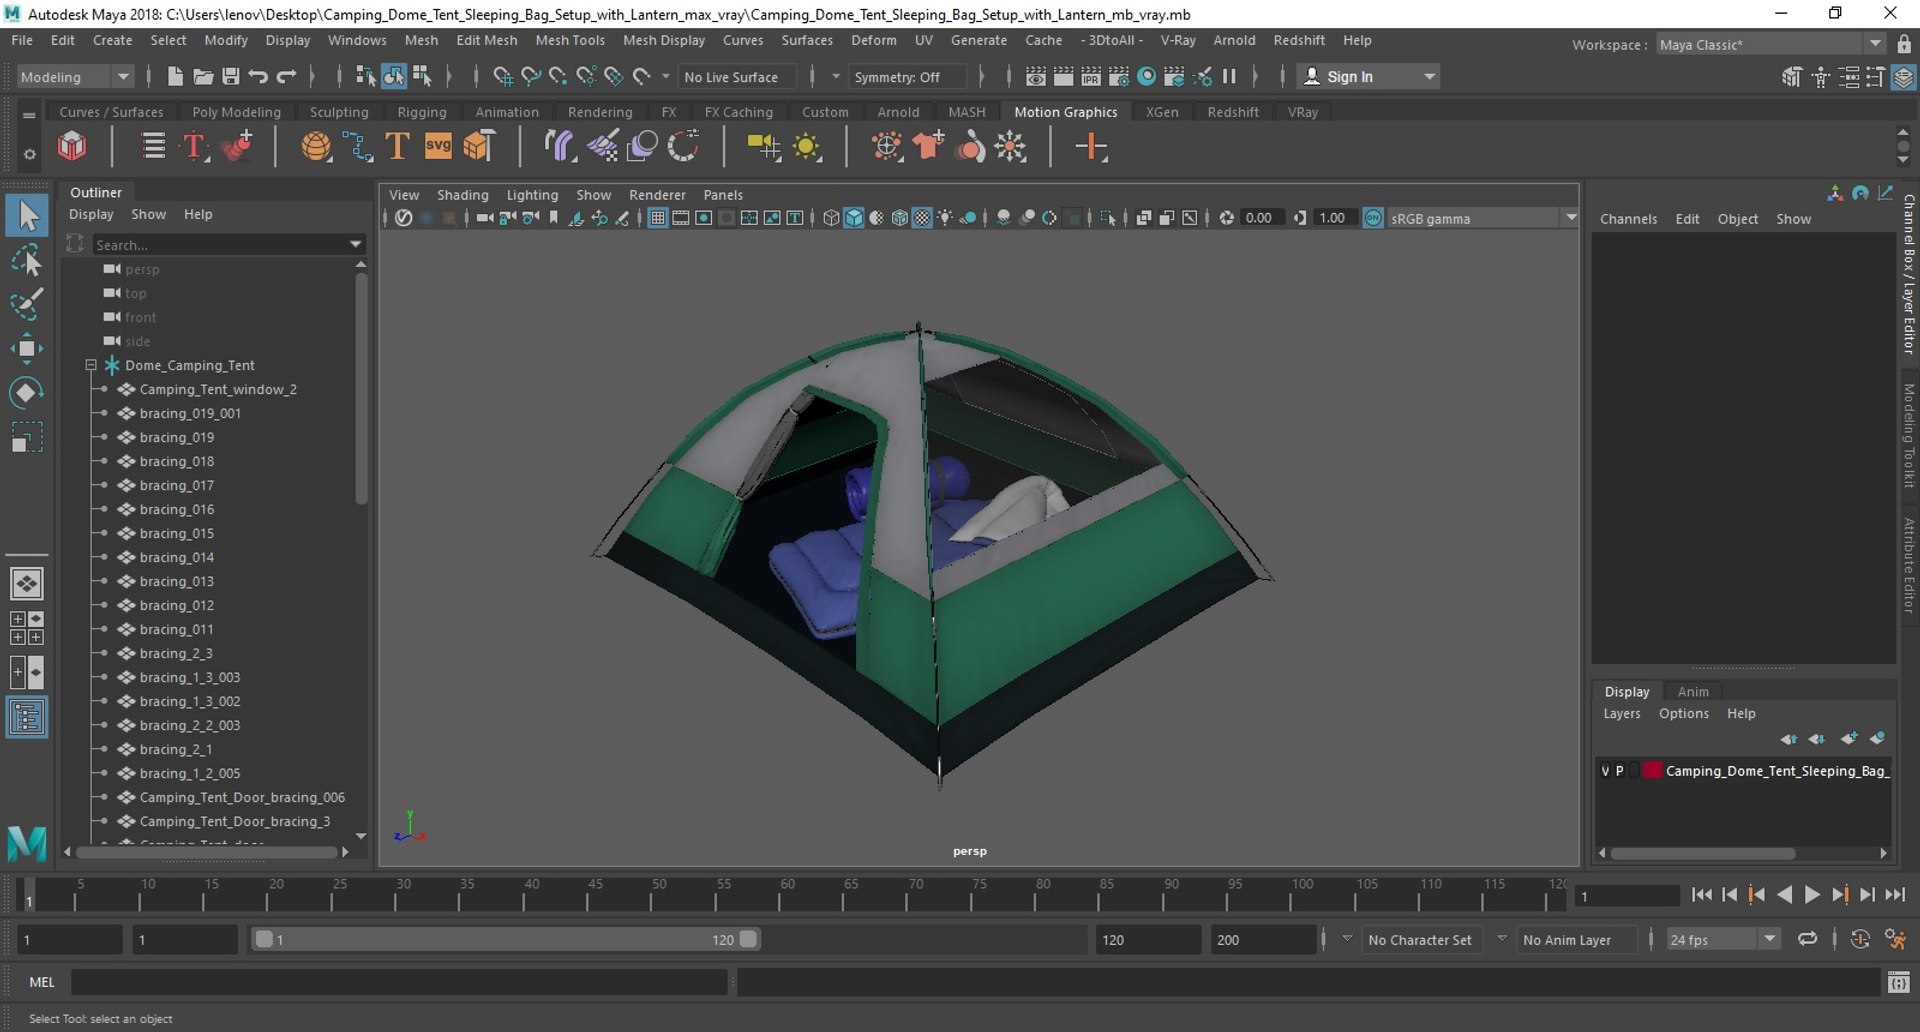Select the arrow Select tool in toolbox

[27, 216]
